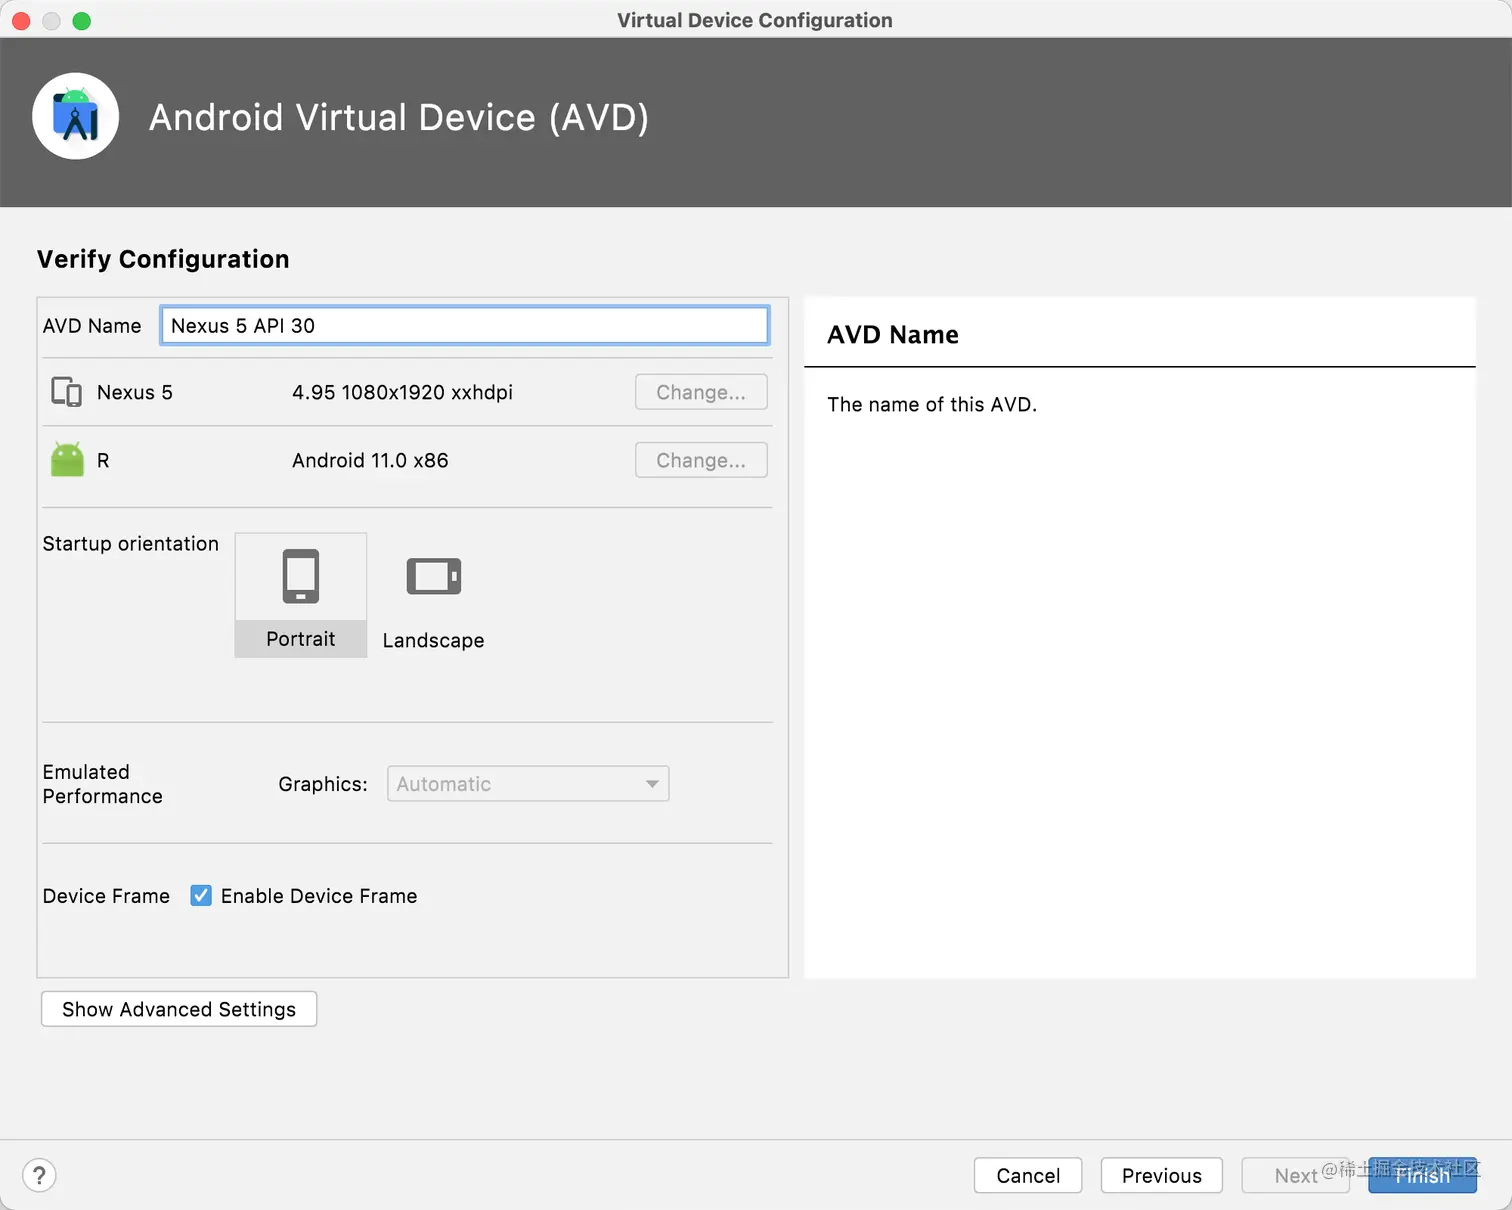Show Advanced Settings
1512x1210 pixels.
pos(179,1009)
